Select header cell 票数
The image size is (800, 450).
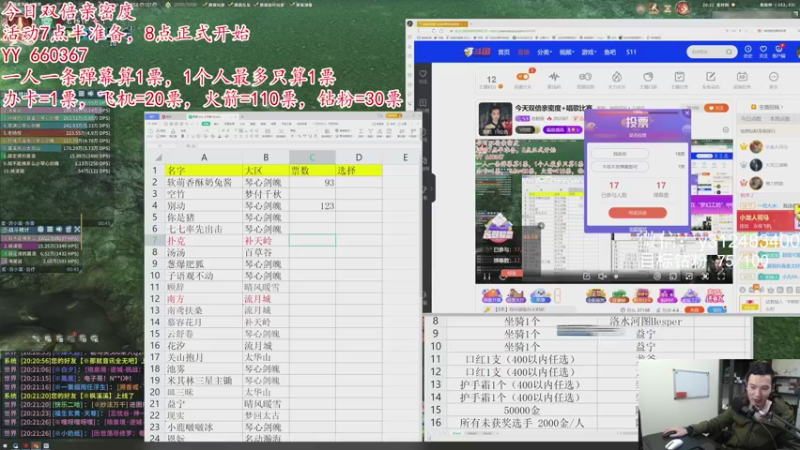[x=312, y=170]
